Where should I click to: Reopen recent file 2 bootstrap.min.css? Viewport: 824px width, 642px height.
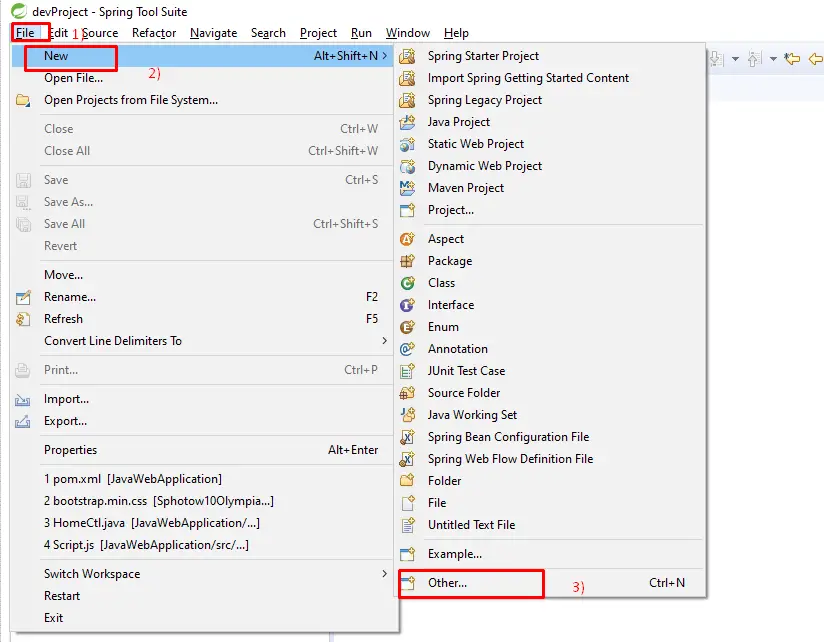point(204,501)
